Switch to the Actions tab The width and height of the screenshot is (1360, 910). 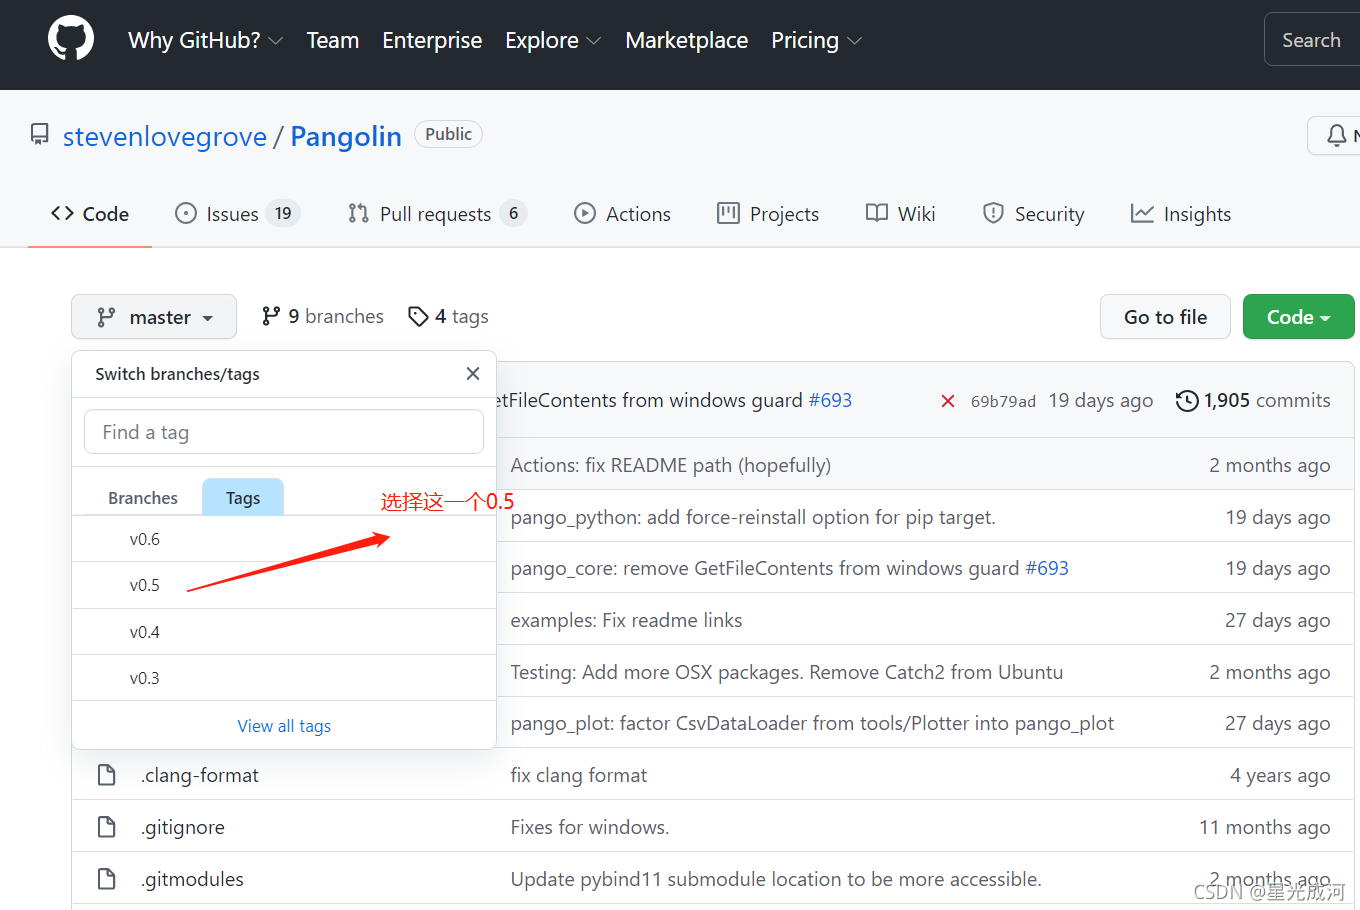[x=622, y=214]
